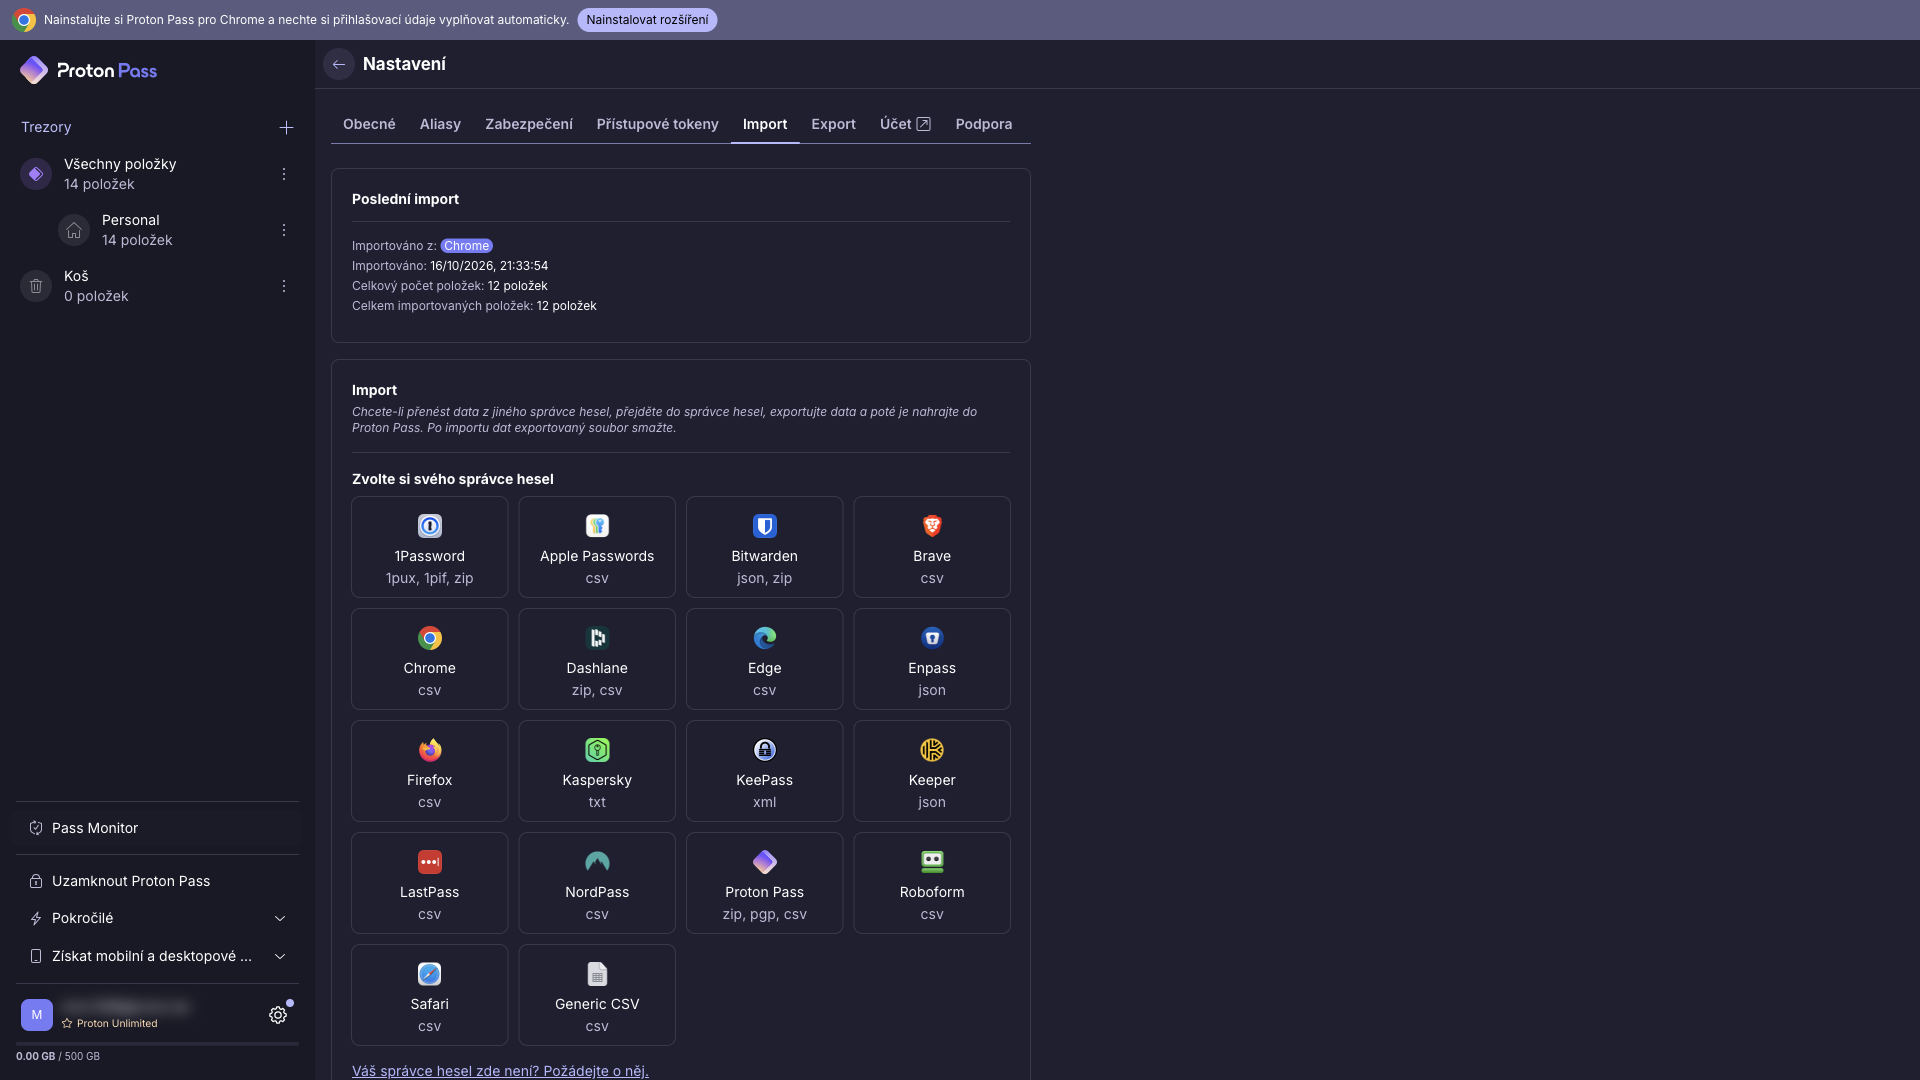Select 1Password as import source

click(x=429, y=547)
